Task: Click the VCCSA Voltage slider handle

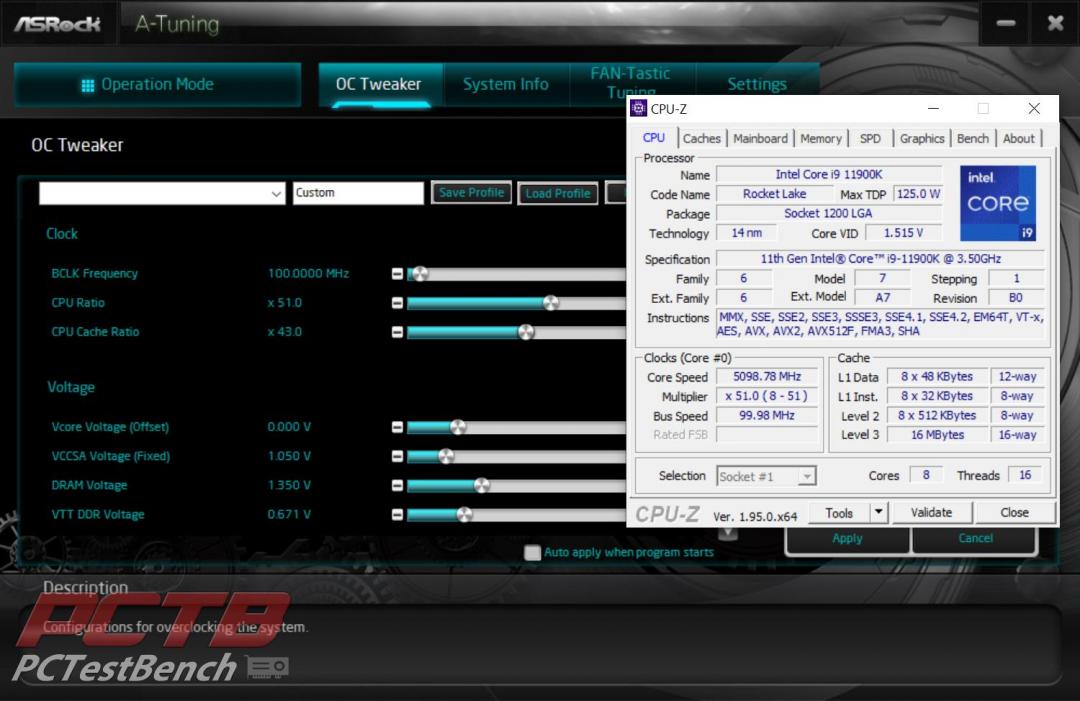Action: [446, 457]
